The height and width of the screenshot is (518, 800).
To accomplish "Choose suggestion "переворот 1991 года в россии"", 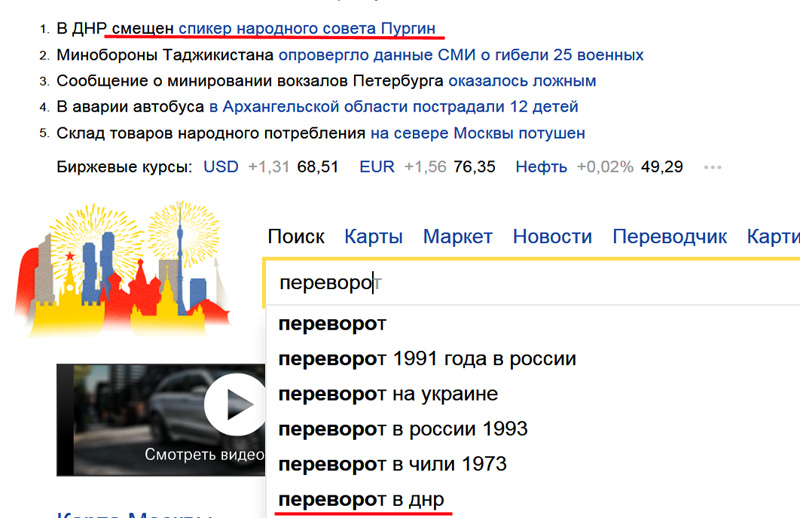I will click(427, 358).
